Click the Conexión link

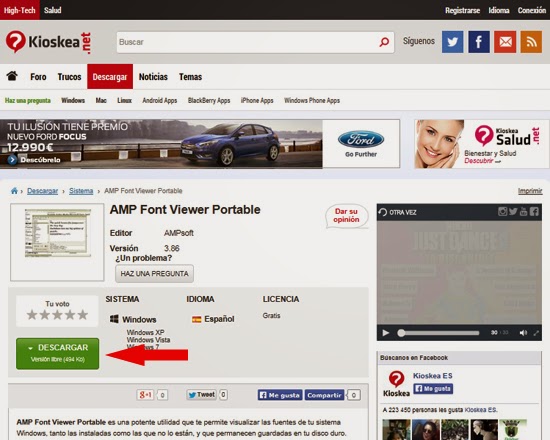coord(532,10)
